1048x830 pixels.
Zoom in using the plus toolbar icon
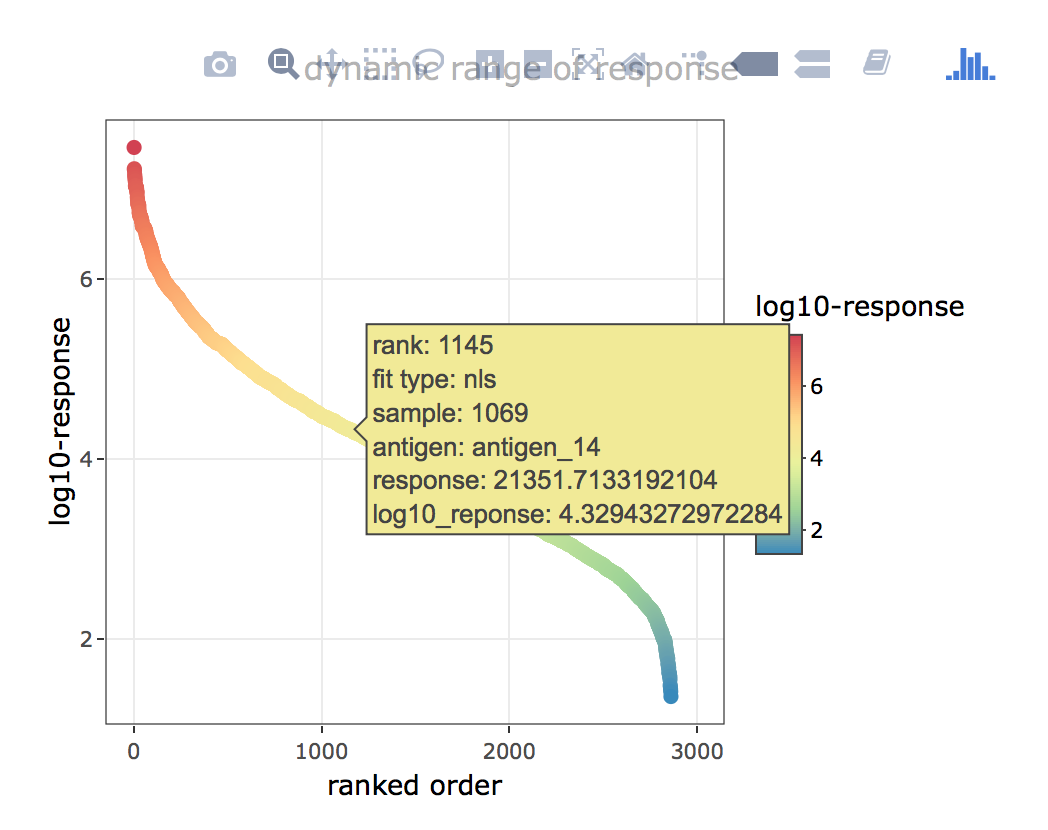point(488,65)
